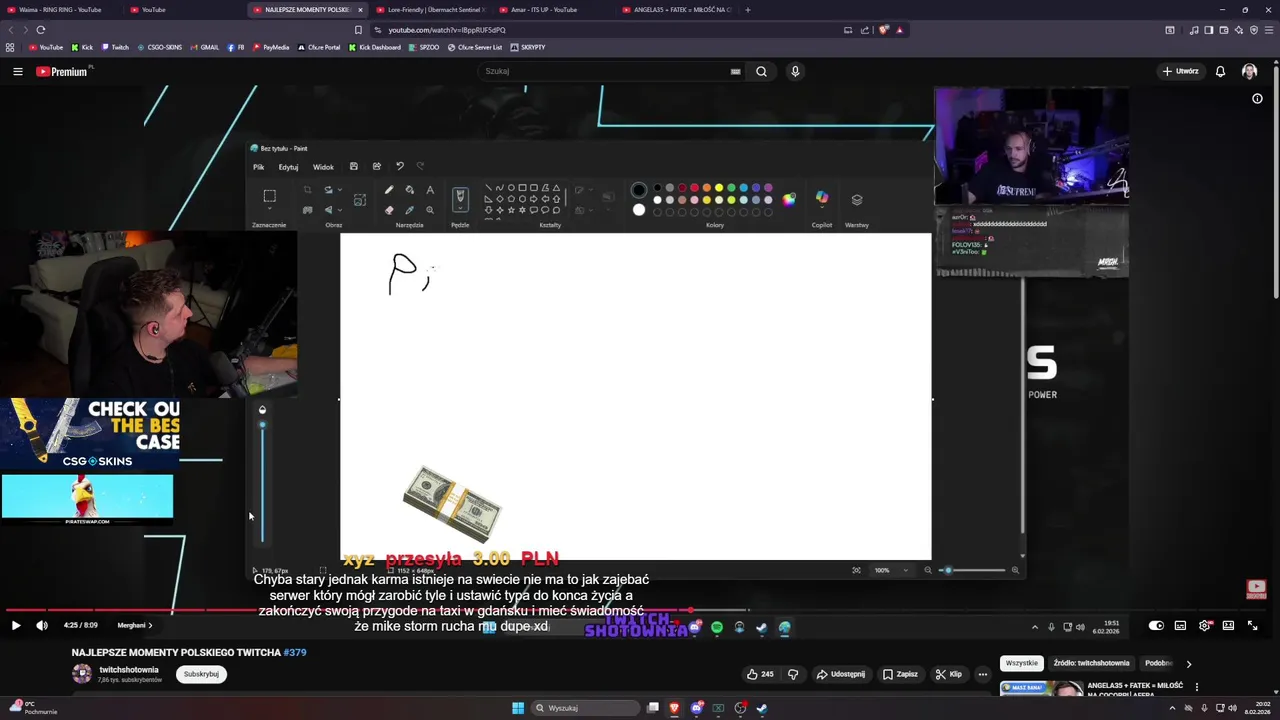
Task: Switch to Lore-Friendly Übermacht Sentinel tab
Action: (429, 9)
